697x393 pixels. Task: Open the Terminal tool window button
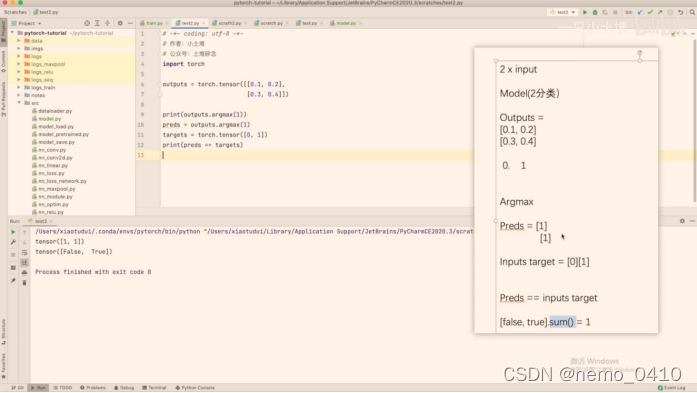(x=154, y=388)
